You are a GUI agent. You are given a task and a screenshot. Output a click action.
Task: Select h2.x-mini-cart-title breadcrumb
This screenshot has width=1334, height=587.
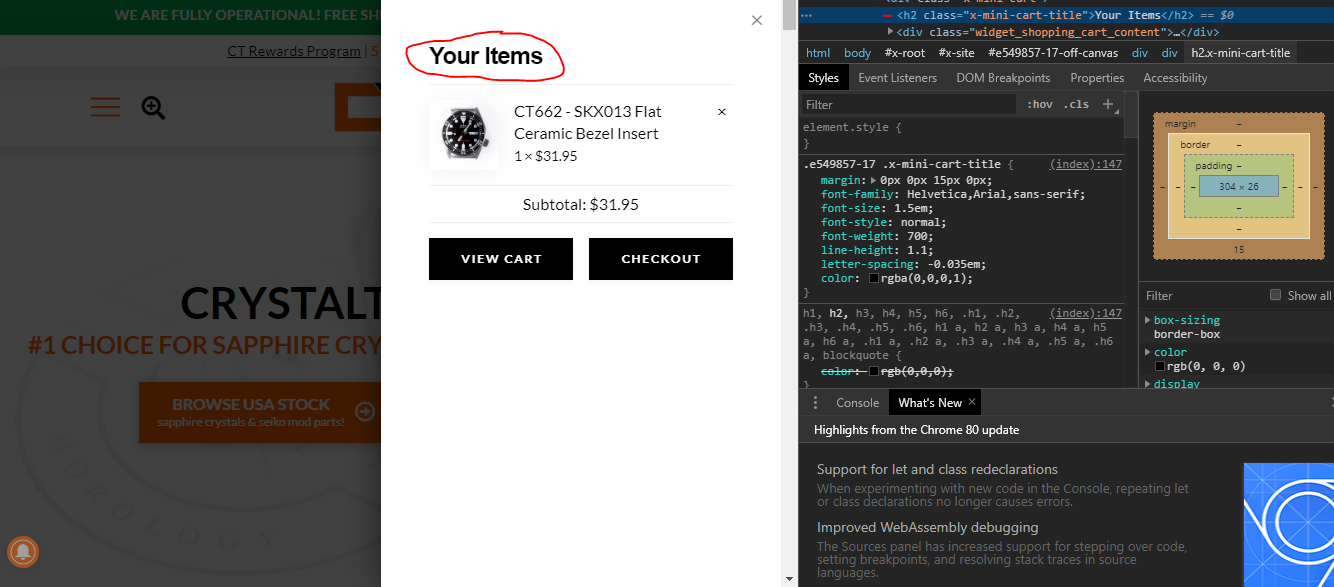(1240, 53)
